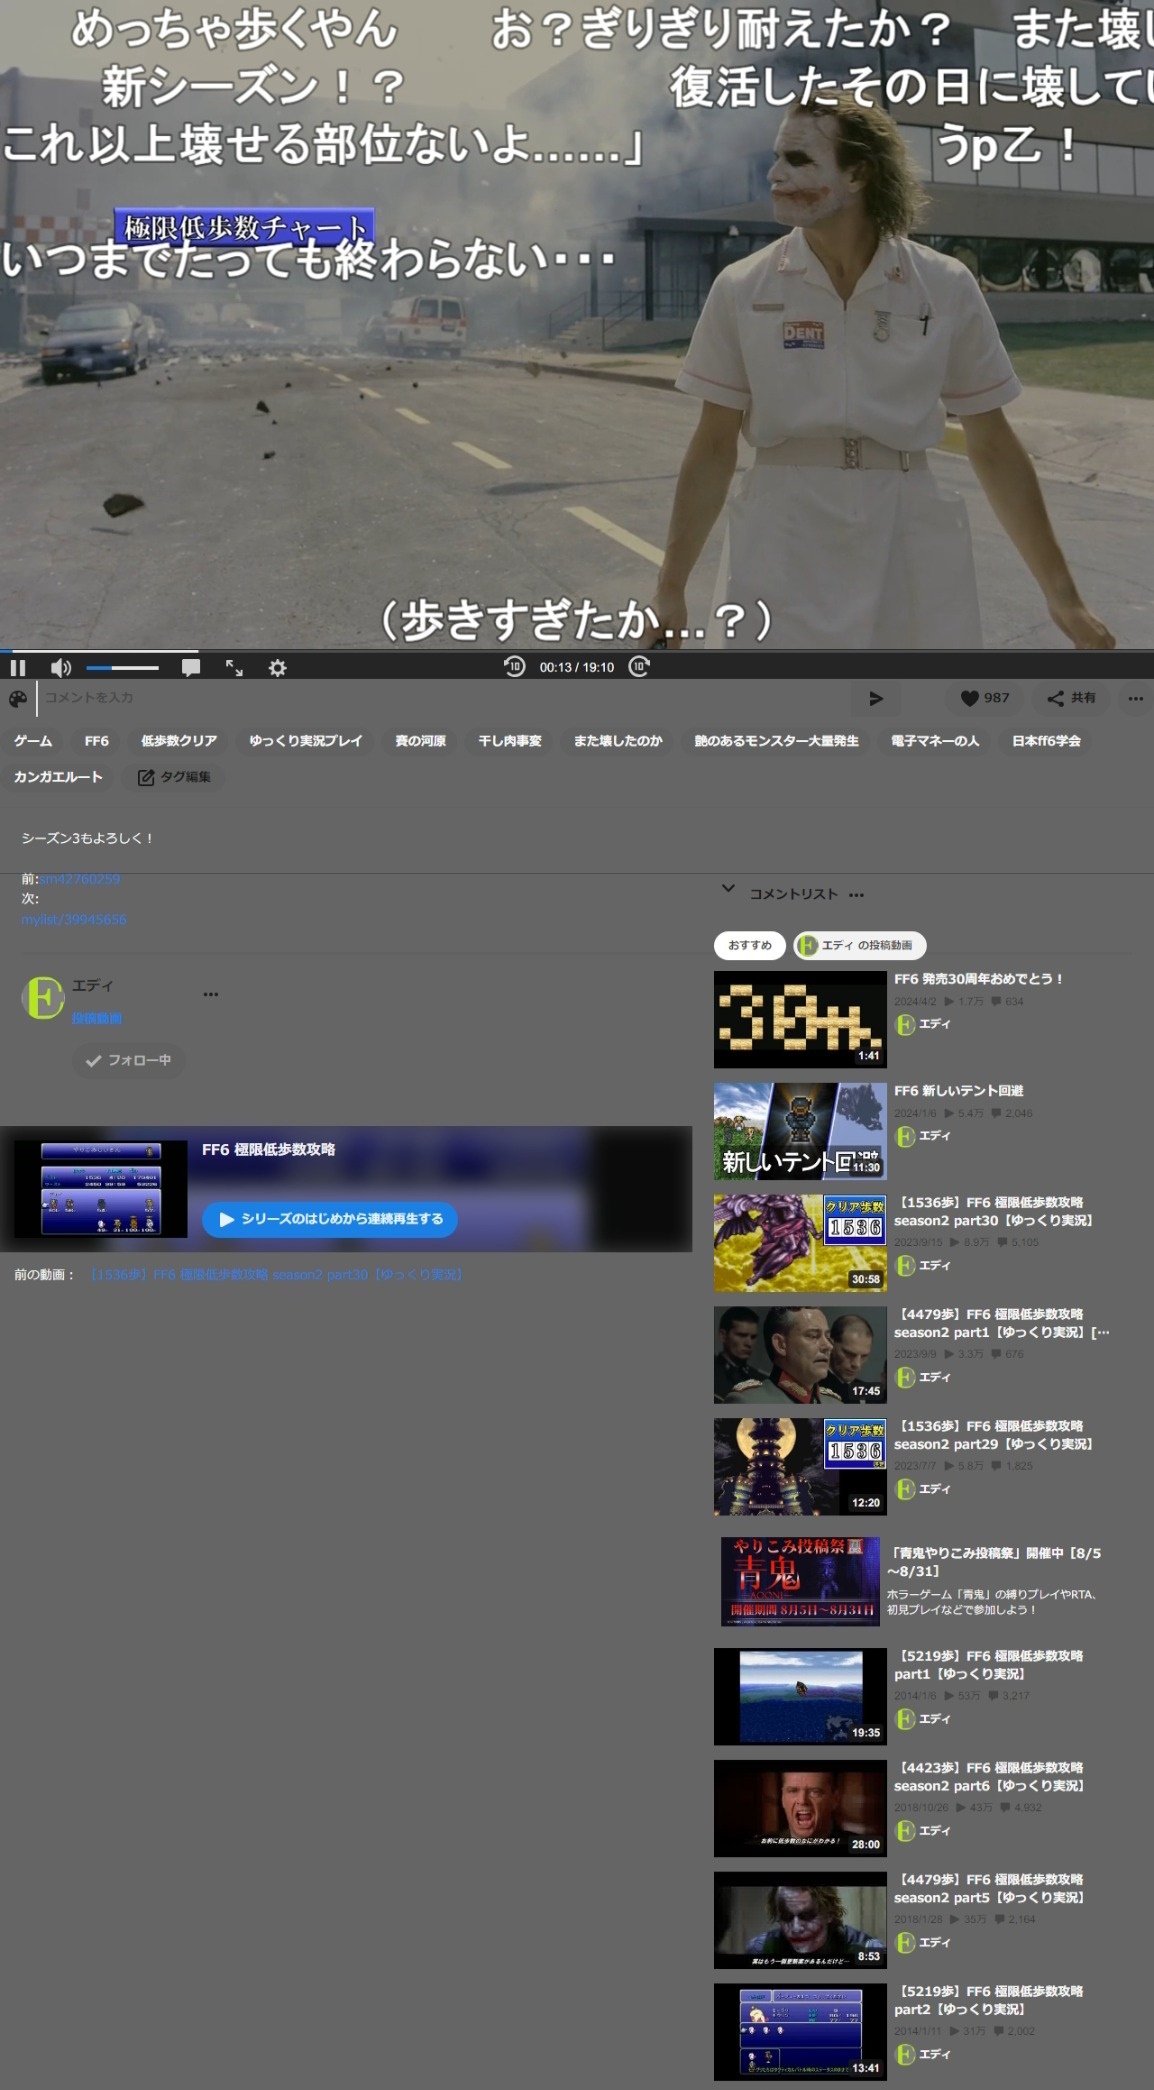
Task: Enter fullscreen with the expand arrows icon
Action: click(234, 667)
